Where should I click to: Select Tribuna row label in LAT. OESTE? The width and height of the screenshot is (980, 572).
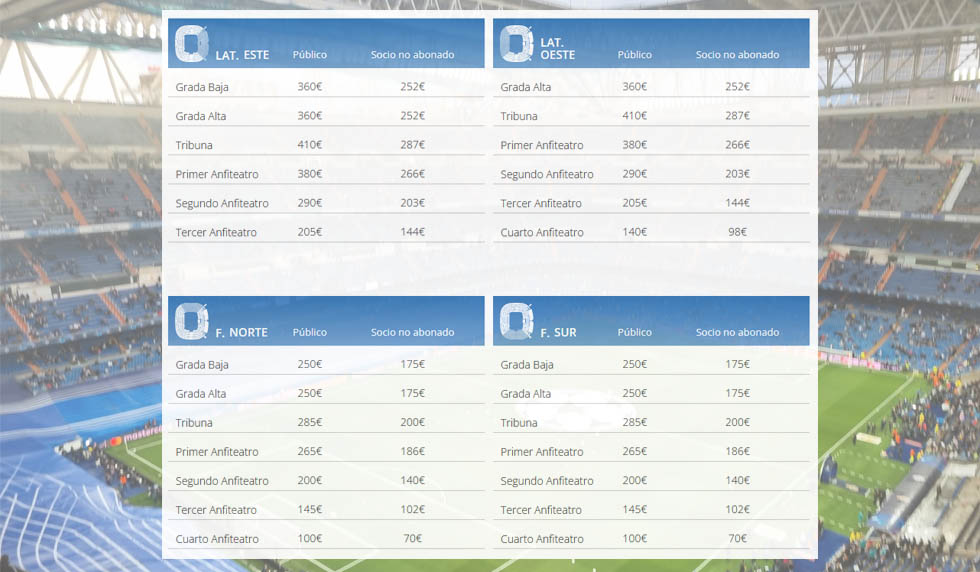(519, 116)
